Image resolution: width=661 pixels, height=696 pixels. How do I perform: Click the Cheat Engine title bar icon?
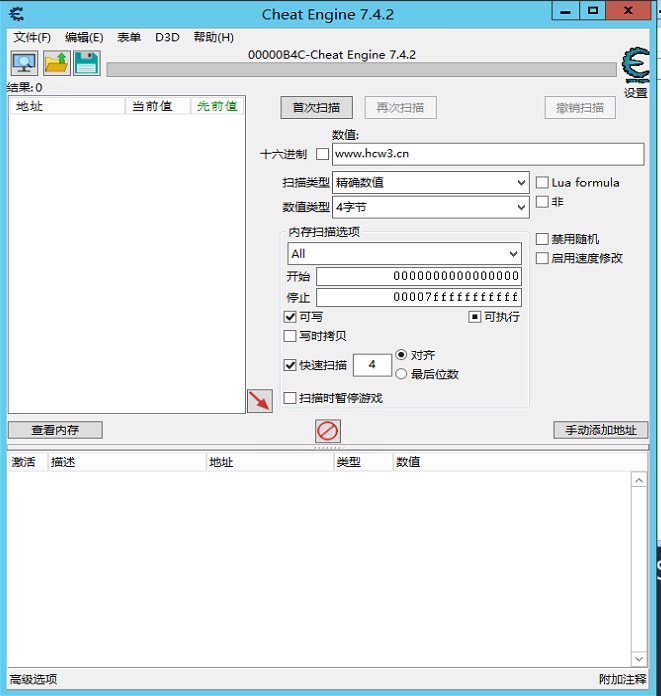click(x=16, y=14)
